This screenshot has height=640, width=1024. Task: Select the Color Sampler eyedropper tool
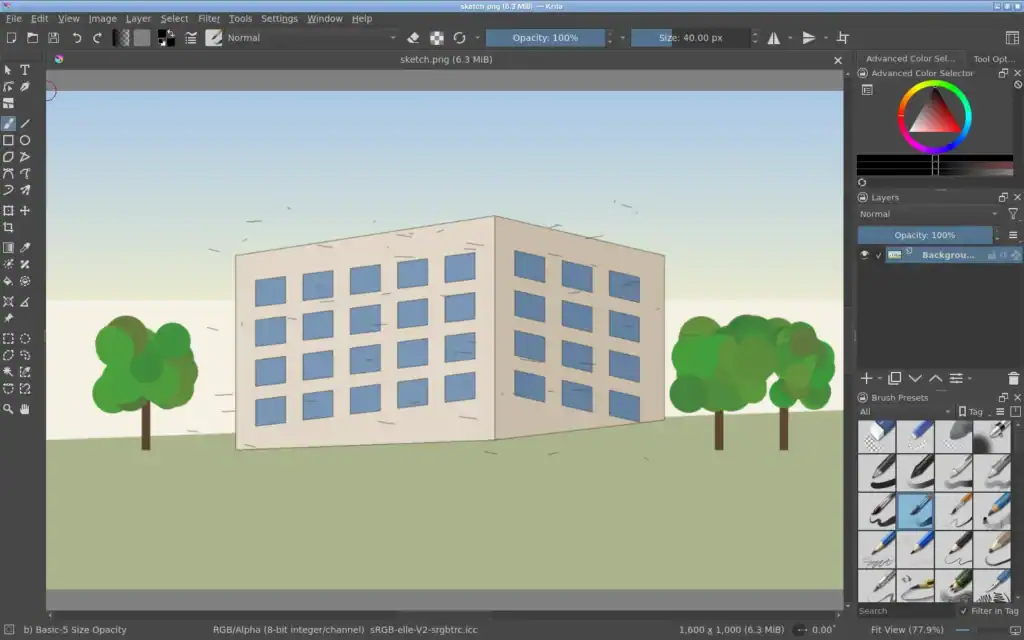(25, 248)
